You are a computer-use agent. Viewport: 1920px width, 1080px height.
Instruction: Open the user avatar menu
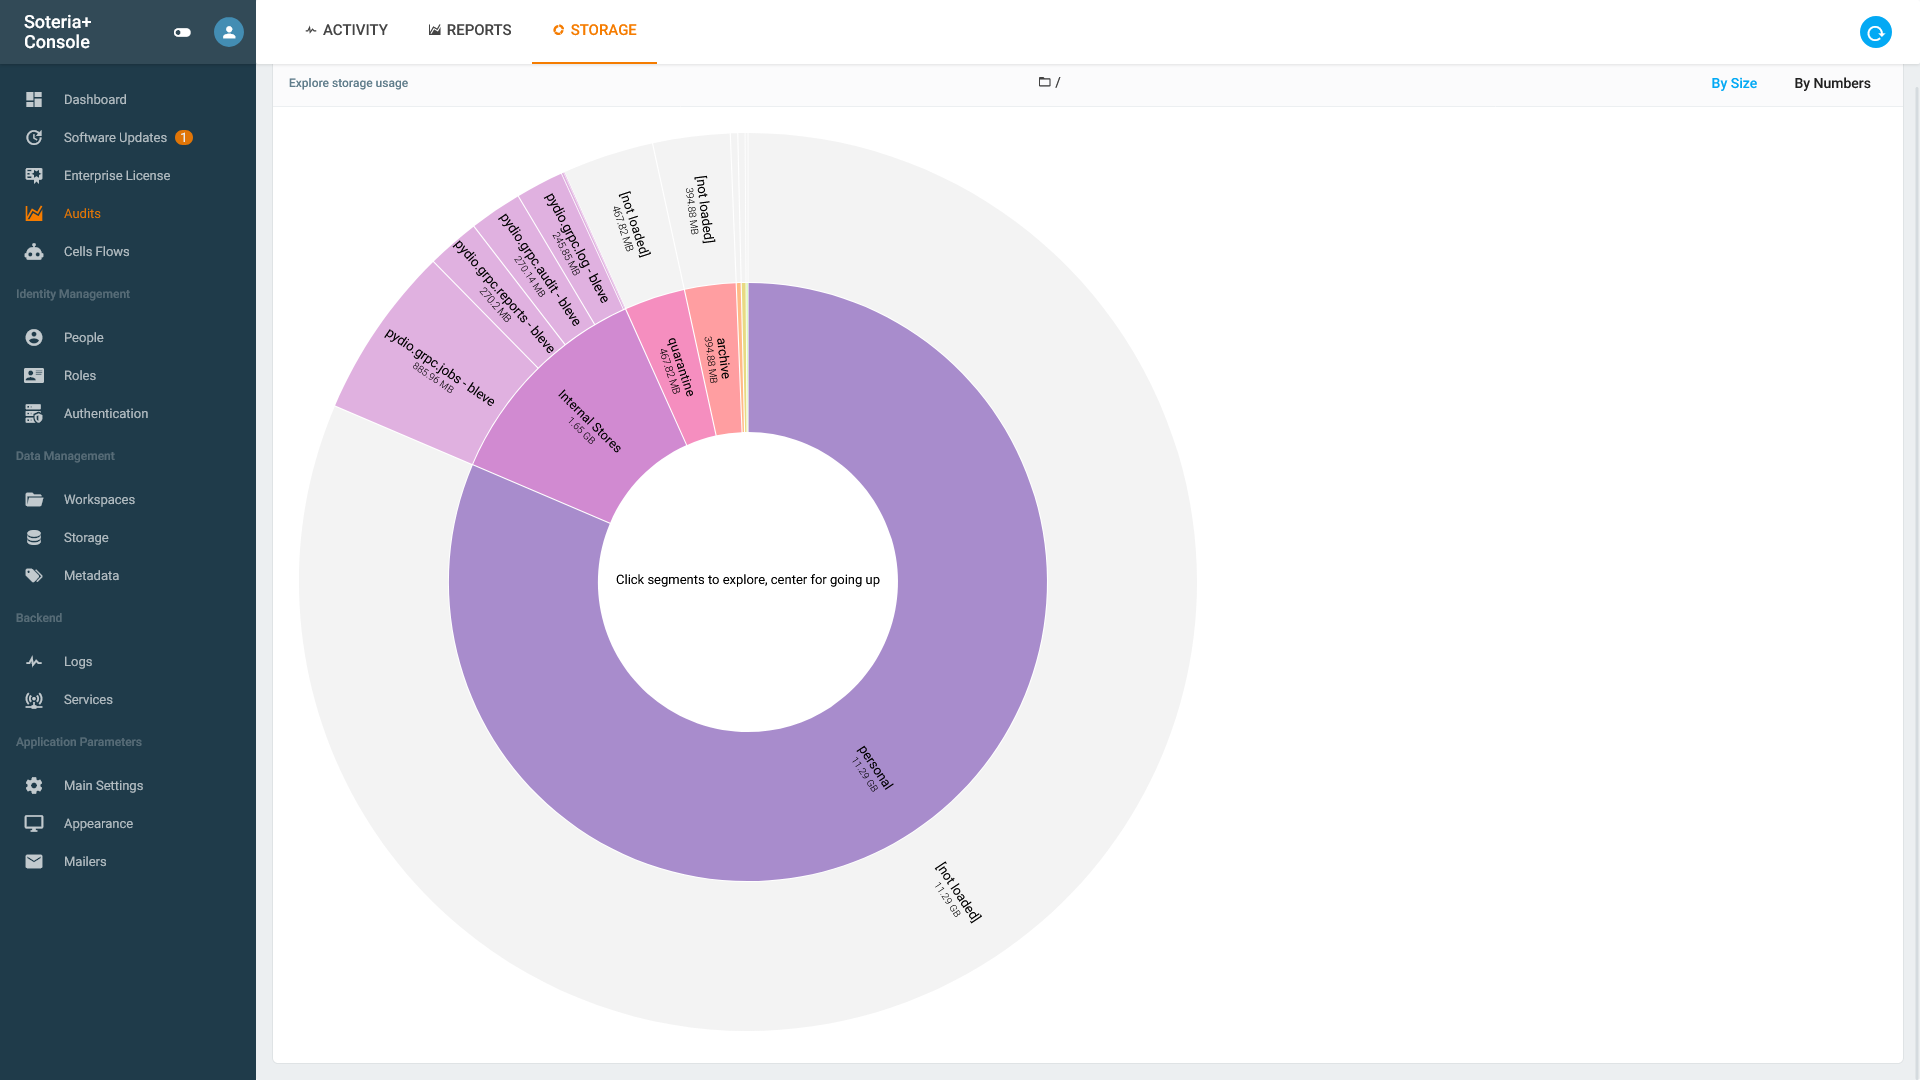pyautogui.click(x=228, y=32)
